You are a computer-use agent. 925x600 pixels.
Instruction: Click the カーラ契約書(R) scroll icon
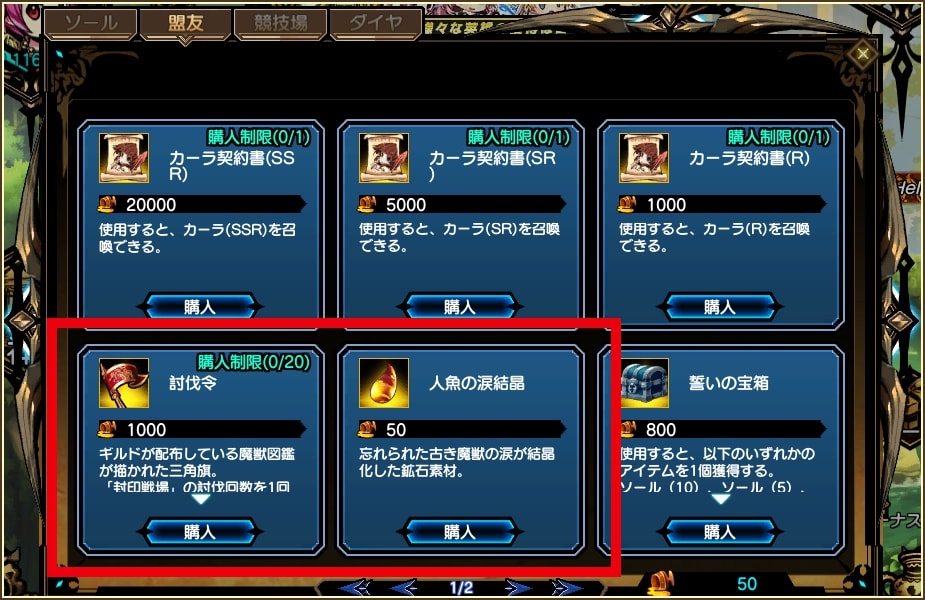click(644, 158)
